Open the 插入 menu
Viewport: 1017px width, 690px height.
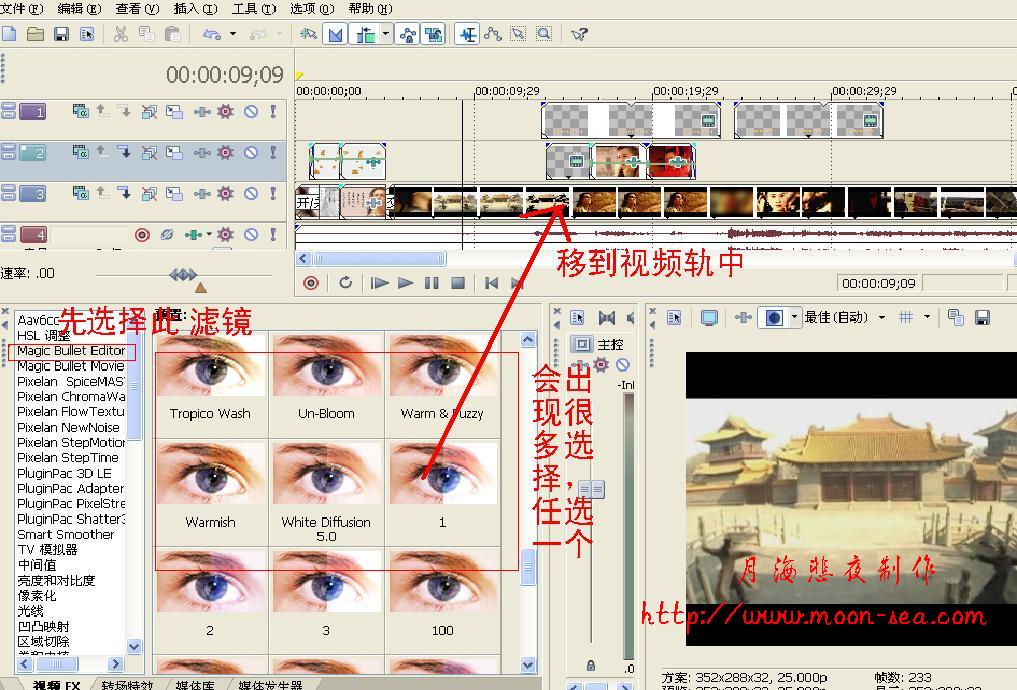click(x=195, y=8)
